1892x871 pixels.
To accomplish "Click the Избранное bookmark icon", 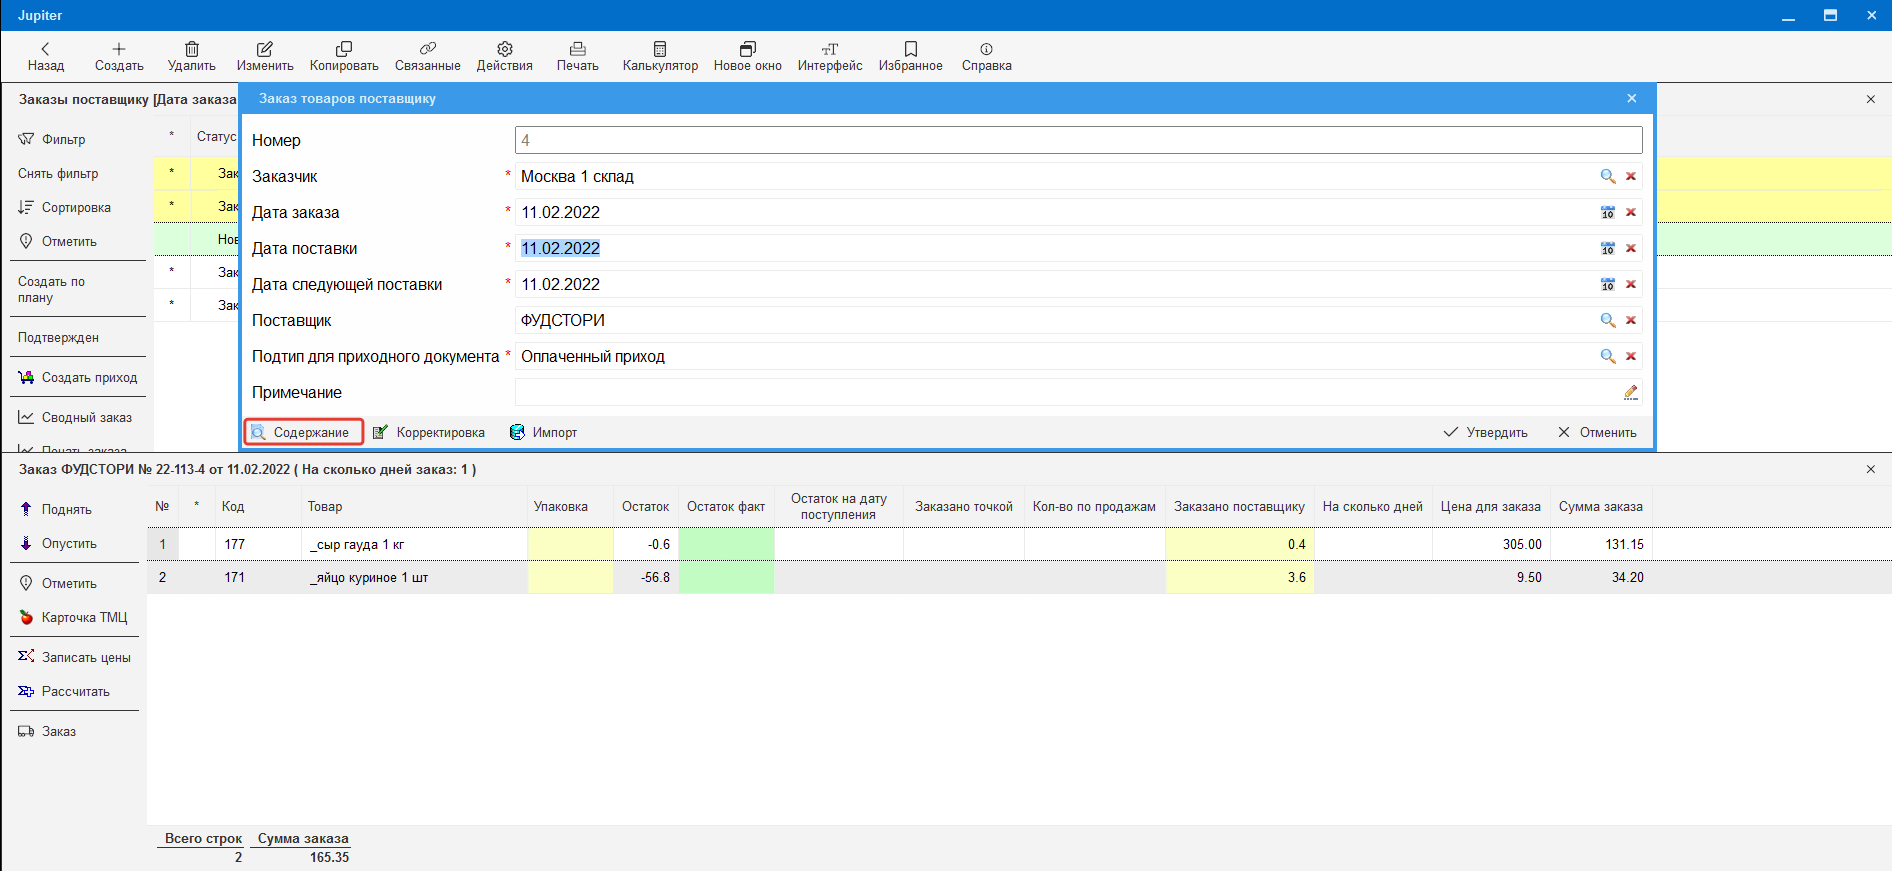I will click(911, 49).
